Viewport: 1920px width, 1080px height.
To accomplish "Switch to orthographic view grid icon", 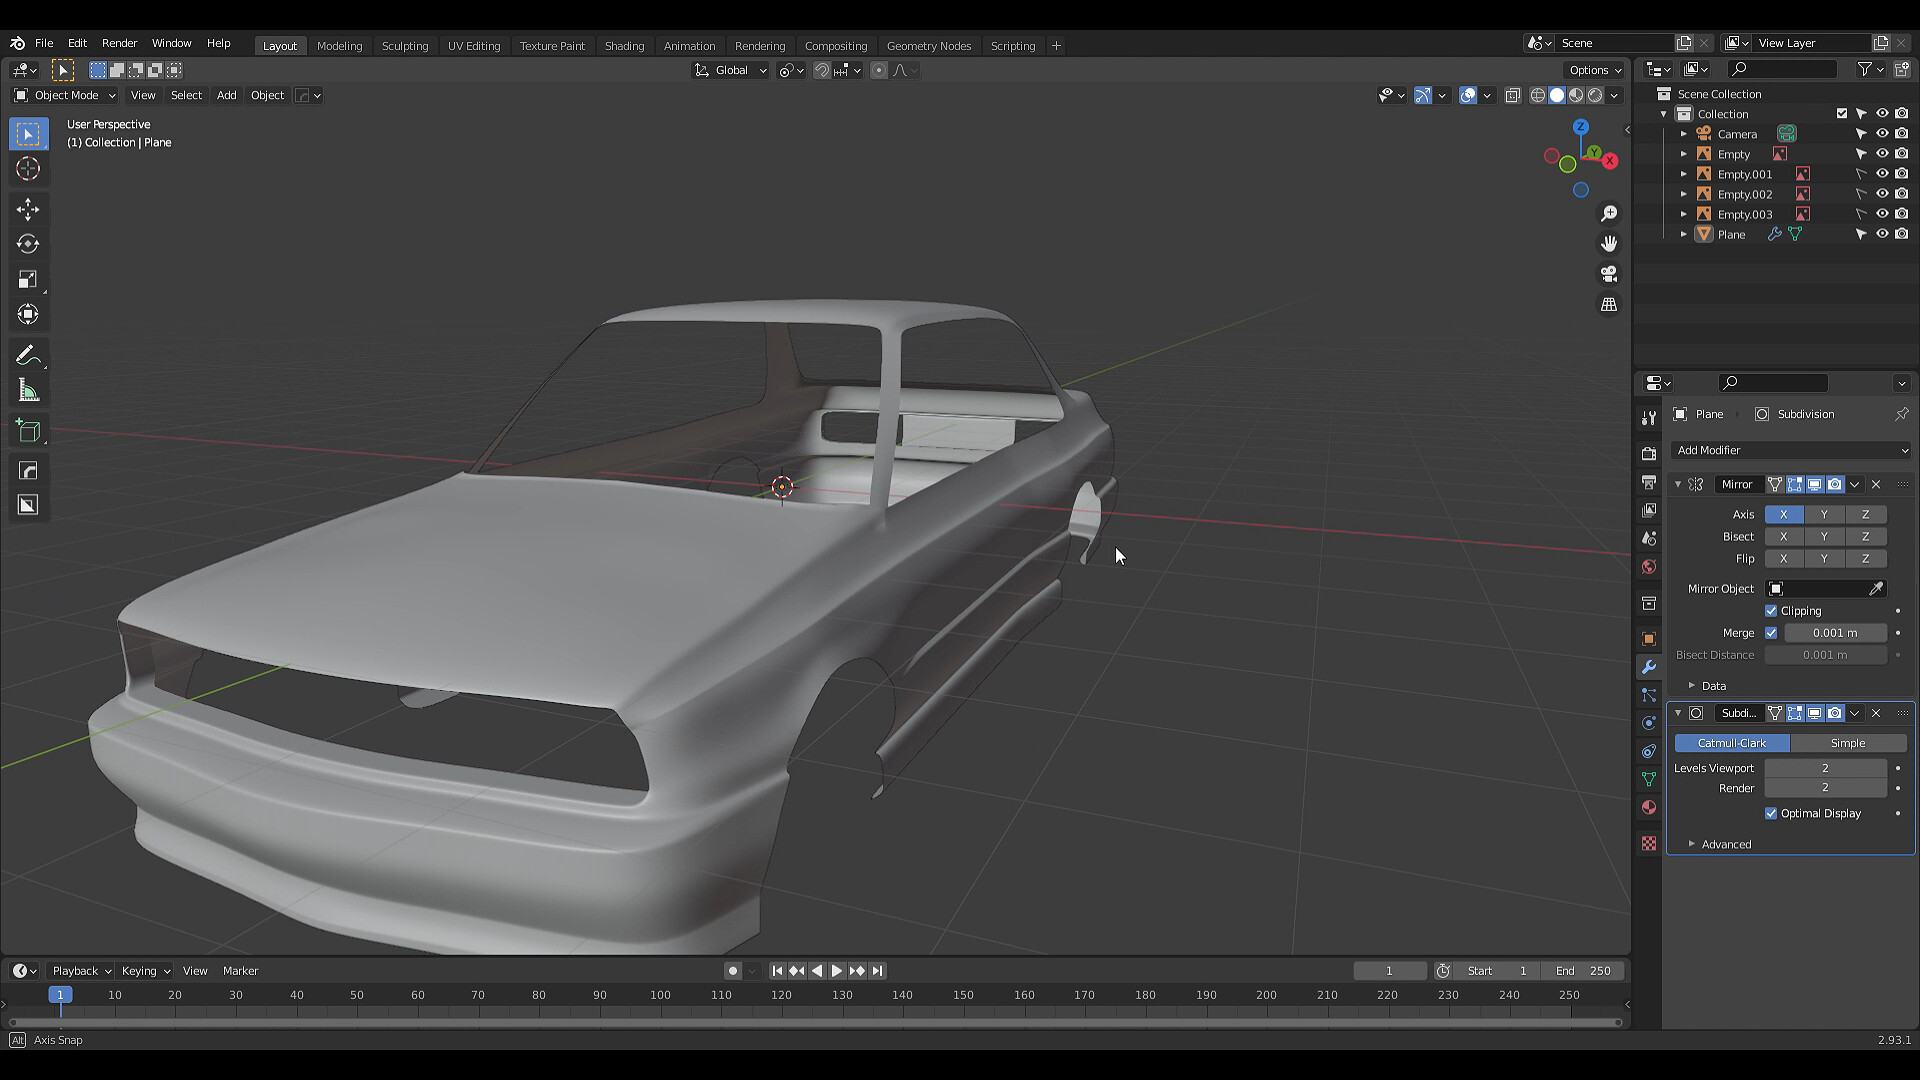I will click(1609, 305).
